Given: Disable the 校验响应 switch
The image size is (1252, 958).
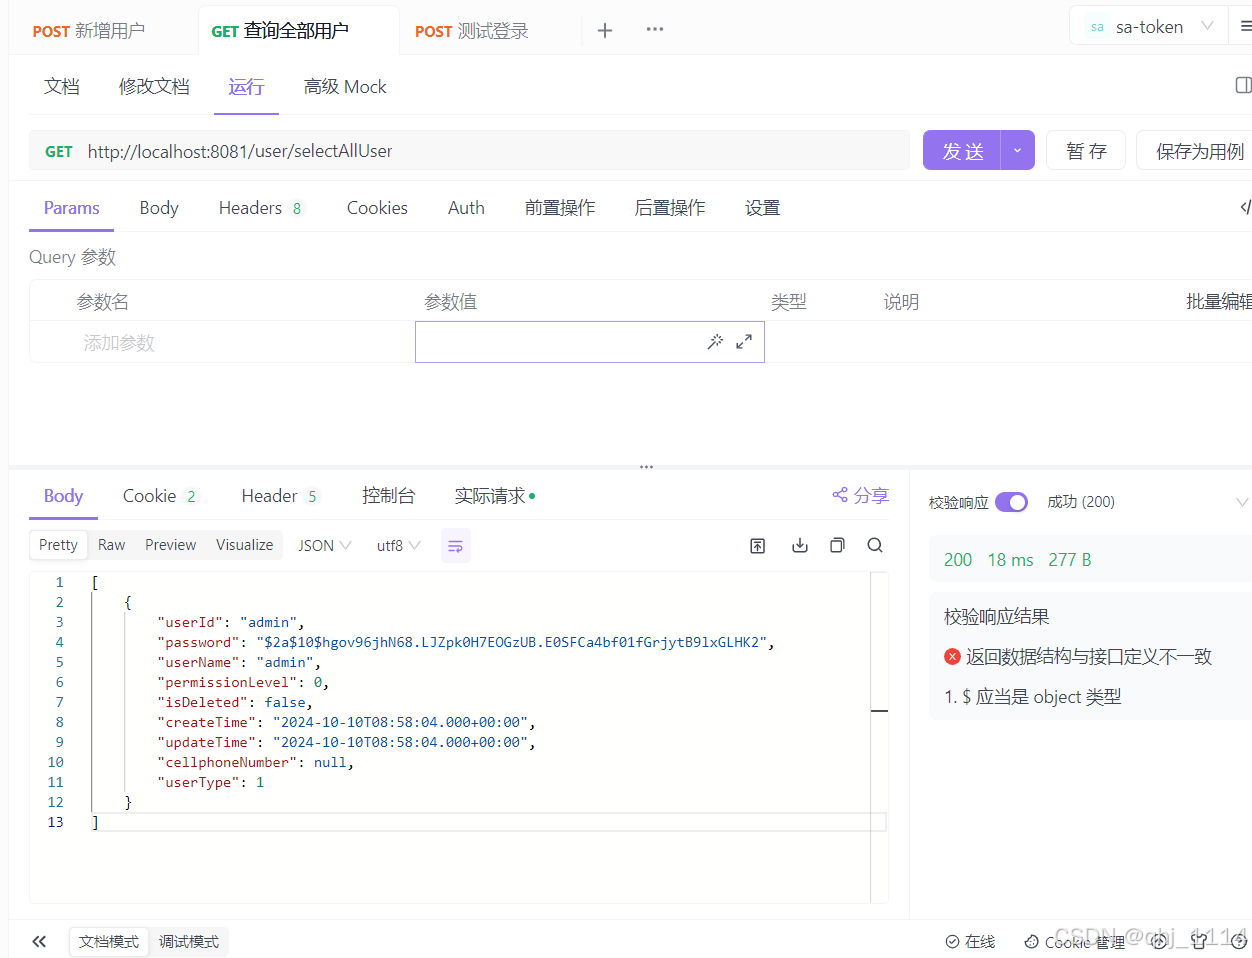Looking at the screenshot, I should (1011, 501).
